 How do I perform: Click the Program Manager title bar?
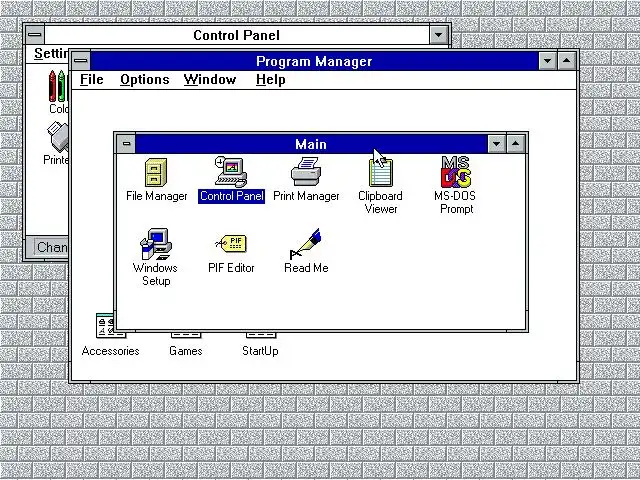[314, 61]
